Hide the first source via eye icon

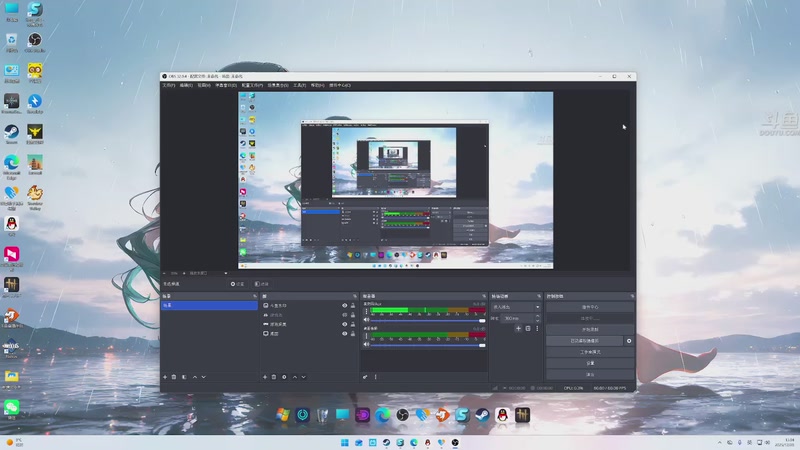(x=344, y=306)
